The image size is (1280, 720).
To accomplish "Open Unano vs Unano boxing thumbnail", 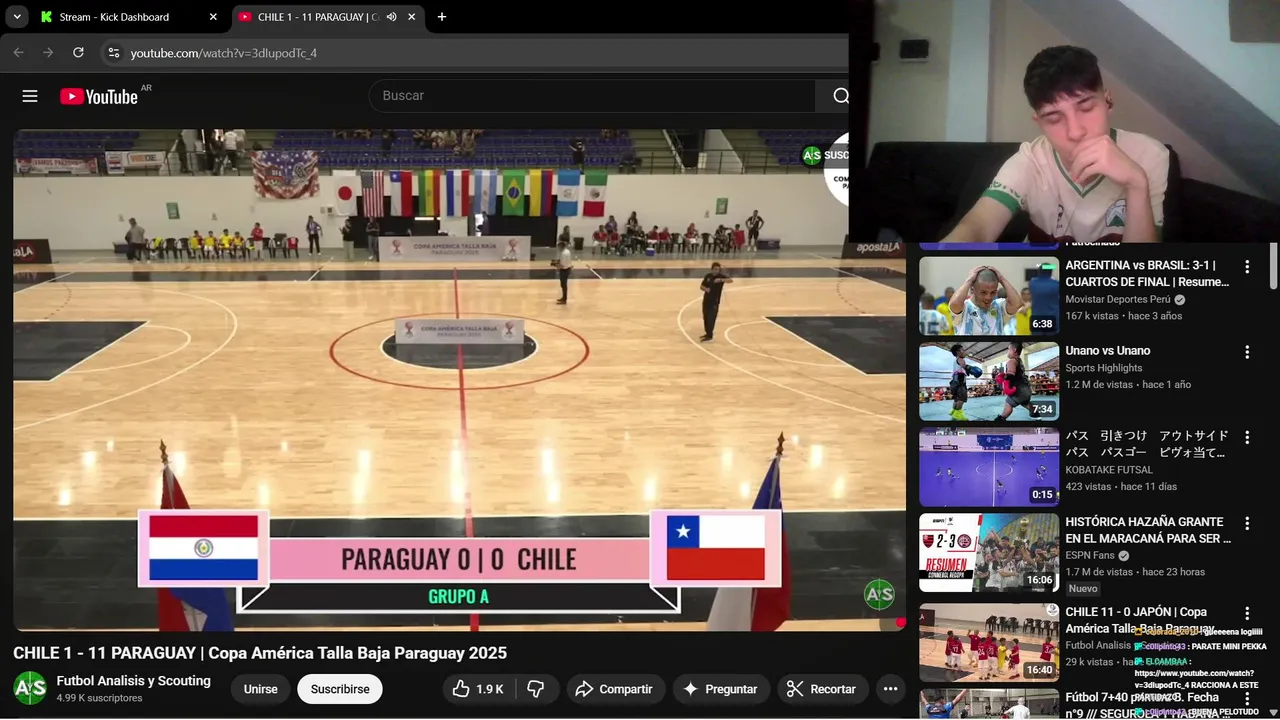I will click(x=989, y=381).
